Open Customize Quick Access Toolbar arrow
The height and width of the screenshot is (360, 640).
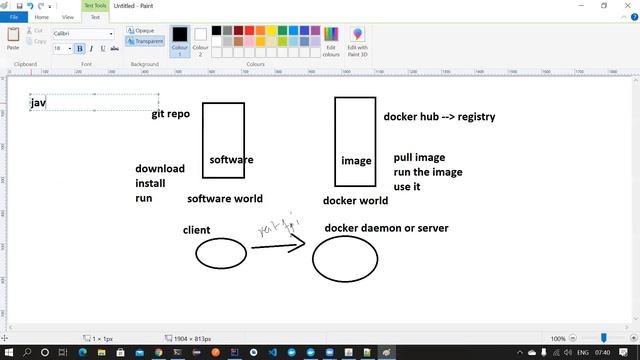click(x=50, y=6)
